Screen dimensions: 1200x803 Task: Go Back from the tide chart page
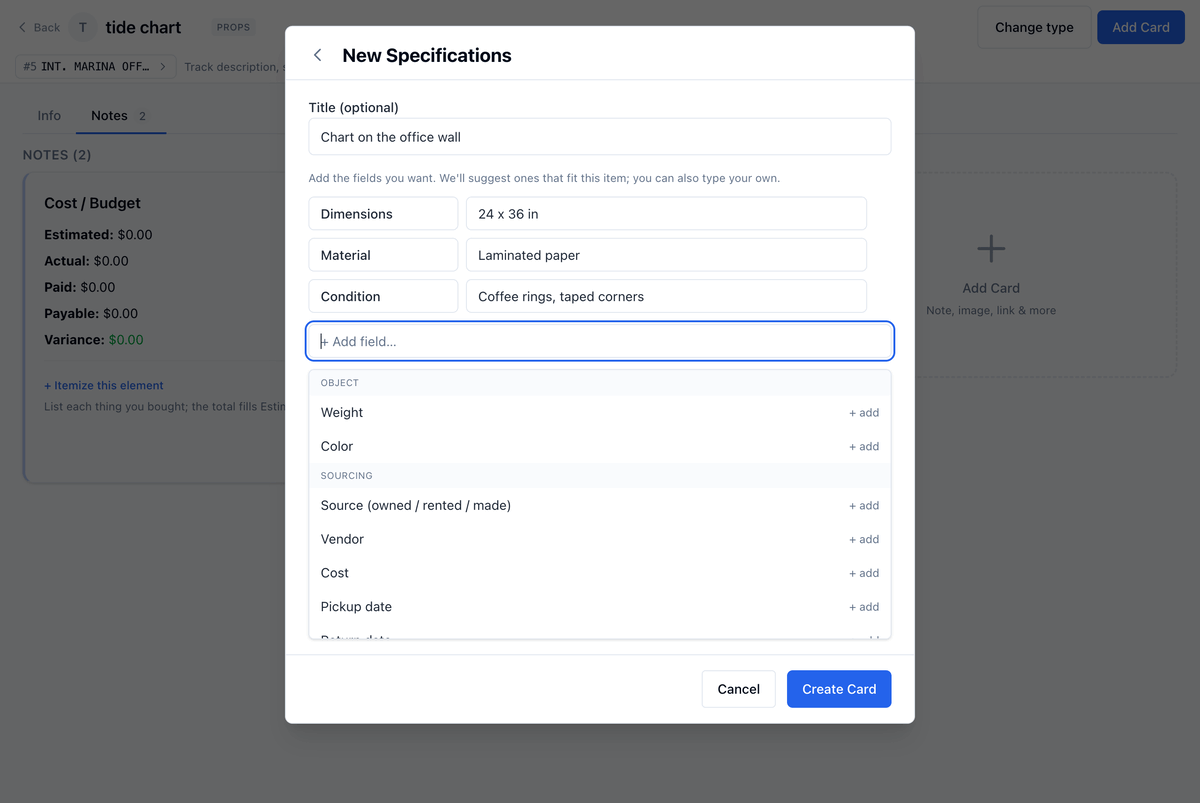(x=39, y=27)
